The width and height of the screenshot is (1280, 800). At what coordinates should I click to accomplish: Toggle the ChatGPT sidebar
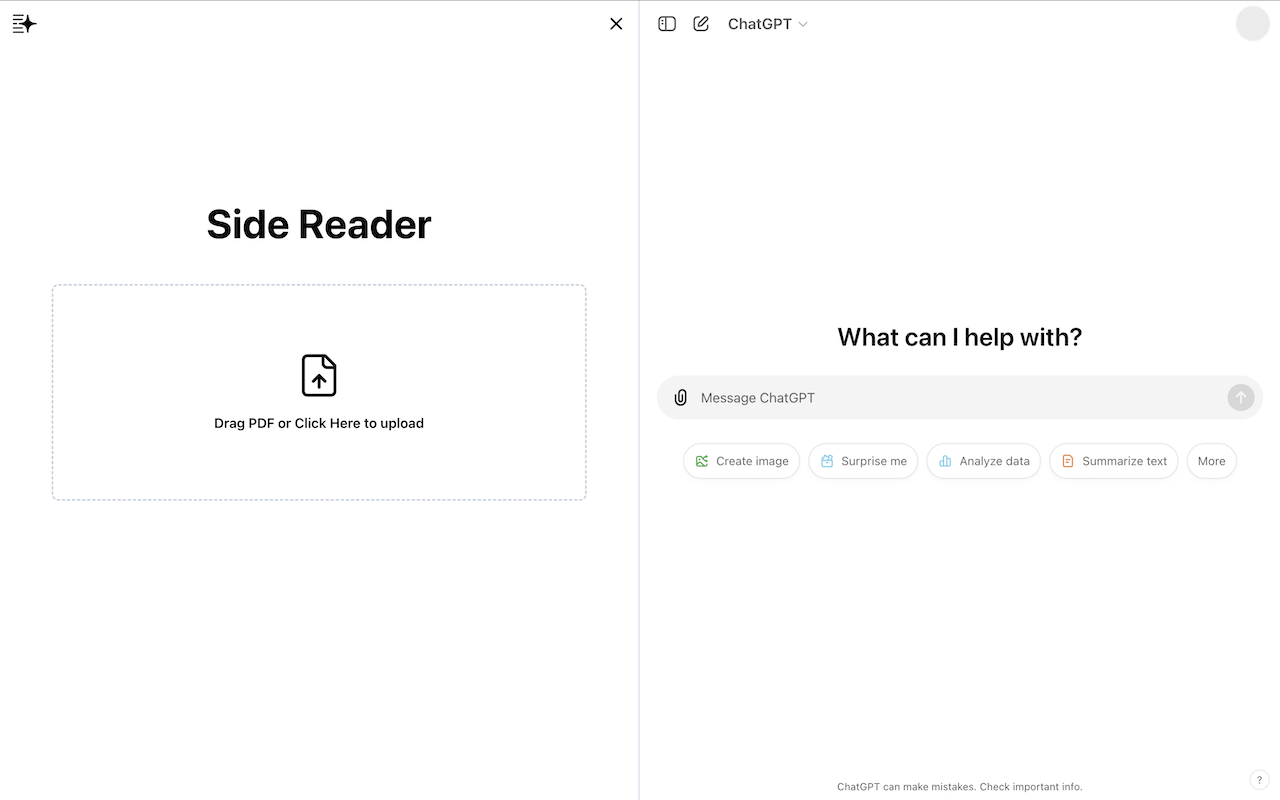(667, 24)
